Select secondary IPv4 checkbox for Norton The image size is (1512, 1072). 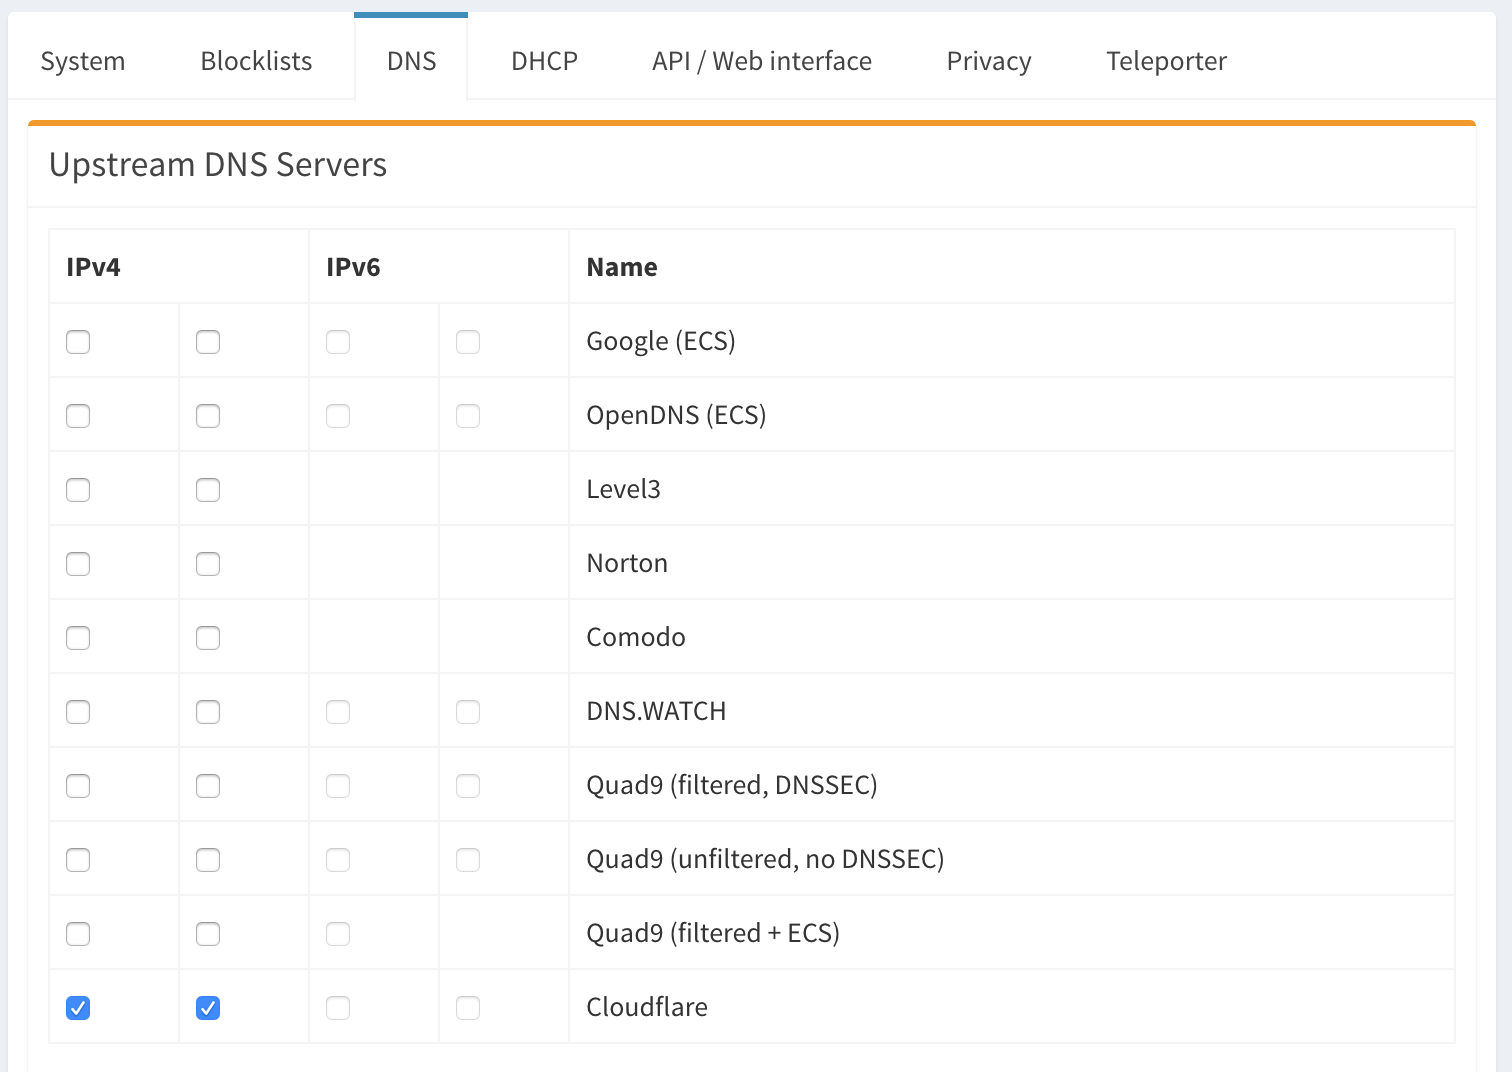point(208,564)
